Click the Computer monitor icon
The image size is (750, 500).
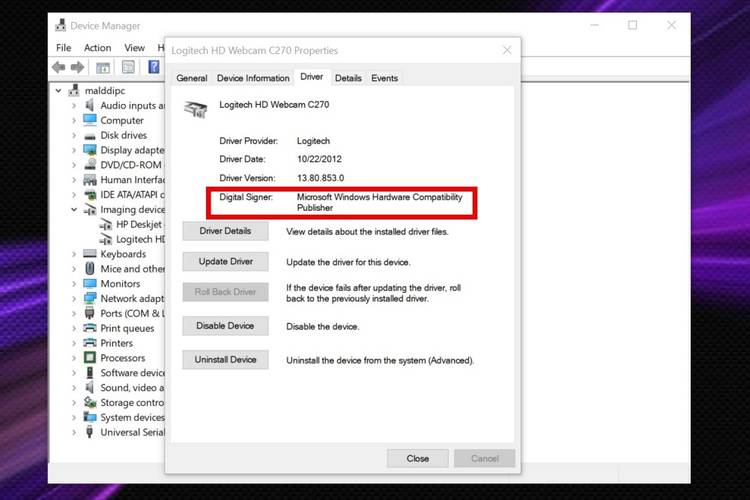pyautogui.click(x=90, y=120)
